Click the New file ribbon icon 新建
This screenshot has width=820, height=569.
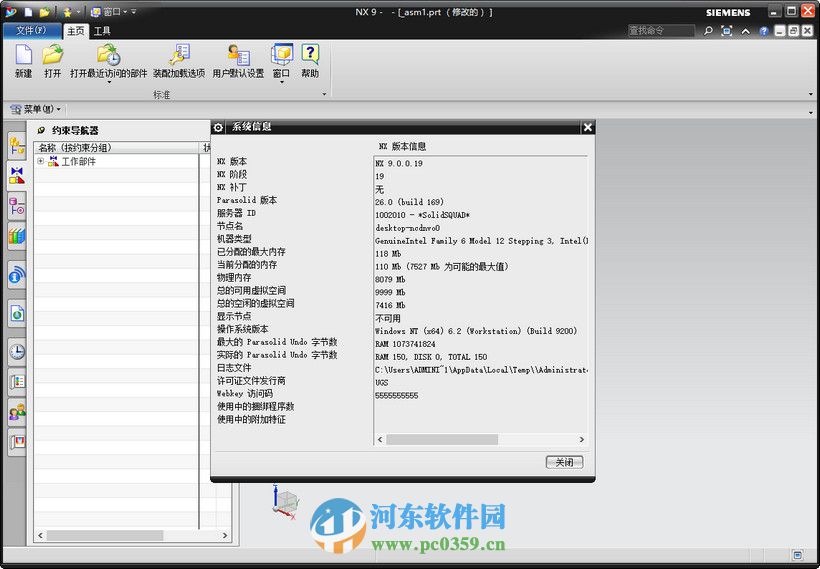click(x=24, y=61)
